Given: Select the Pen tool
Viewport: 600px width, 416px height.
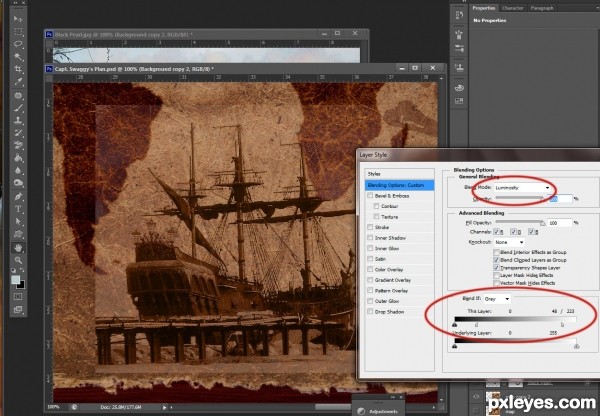Looking at the screenshot, I should pos(18,197).
